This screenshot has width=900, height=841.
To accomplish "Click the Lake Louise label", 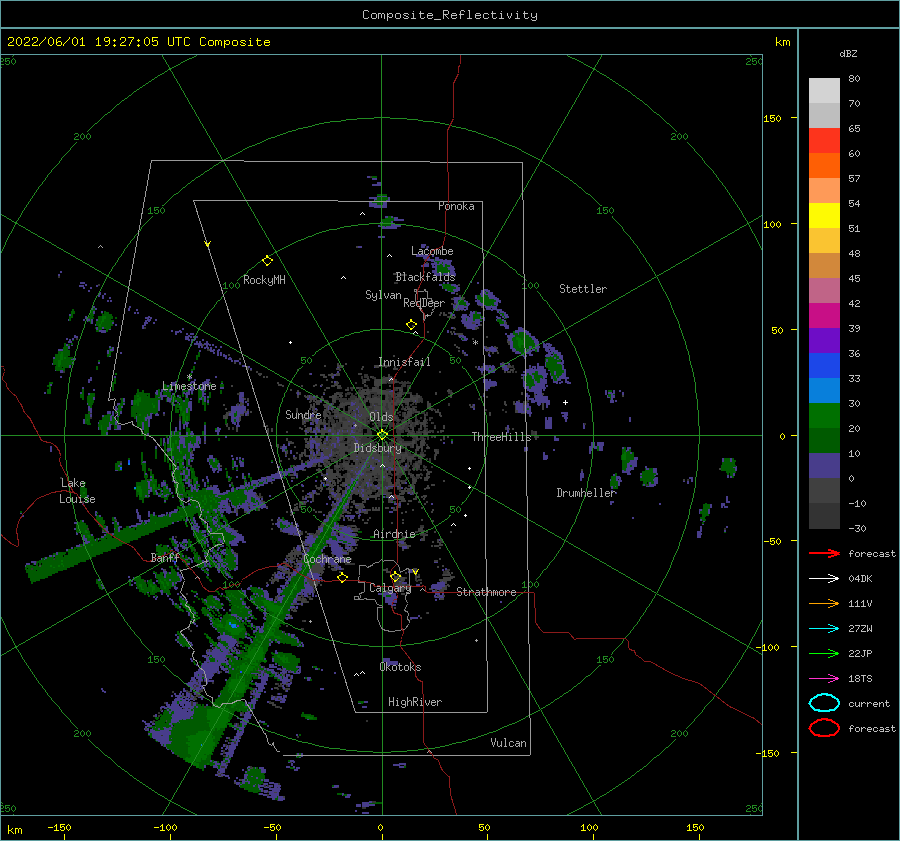I will [77, 491].
